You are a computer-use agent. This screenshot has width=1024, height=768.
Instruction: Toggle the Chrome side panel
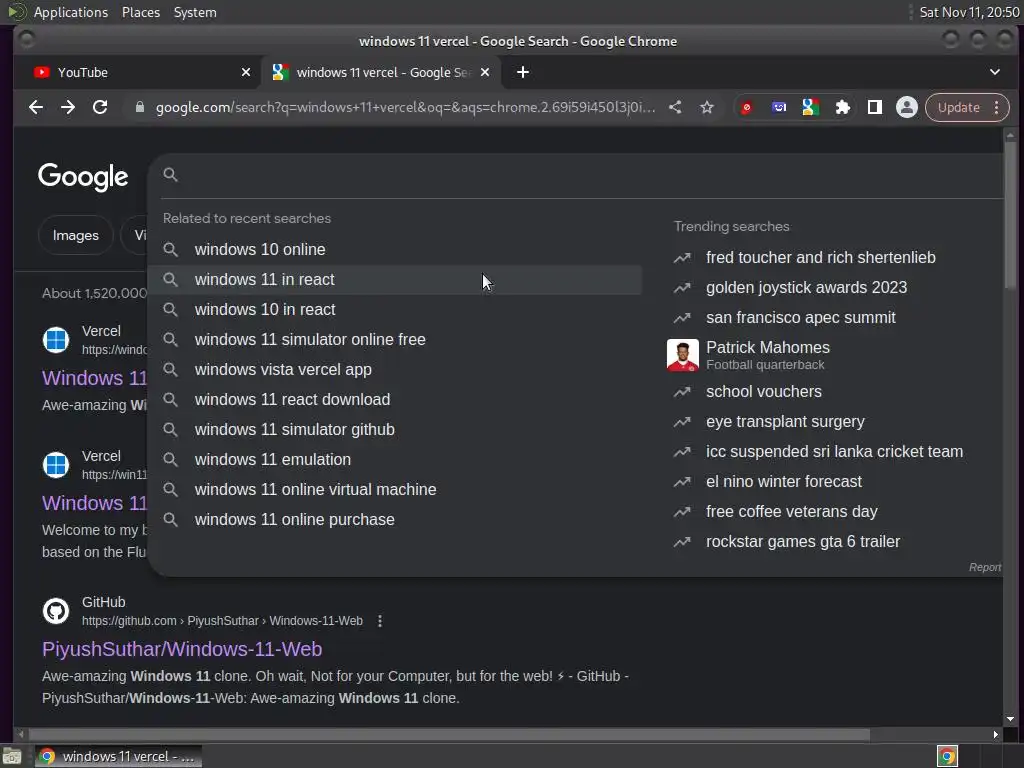tap(874, 107)
